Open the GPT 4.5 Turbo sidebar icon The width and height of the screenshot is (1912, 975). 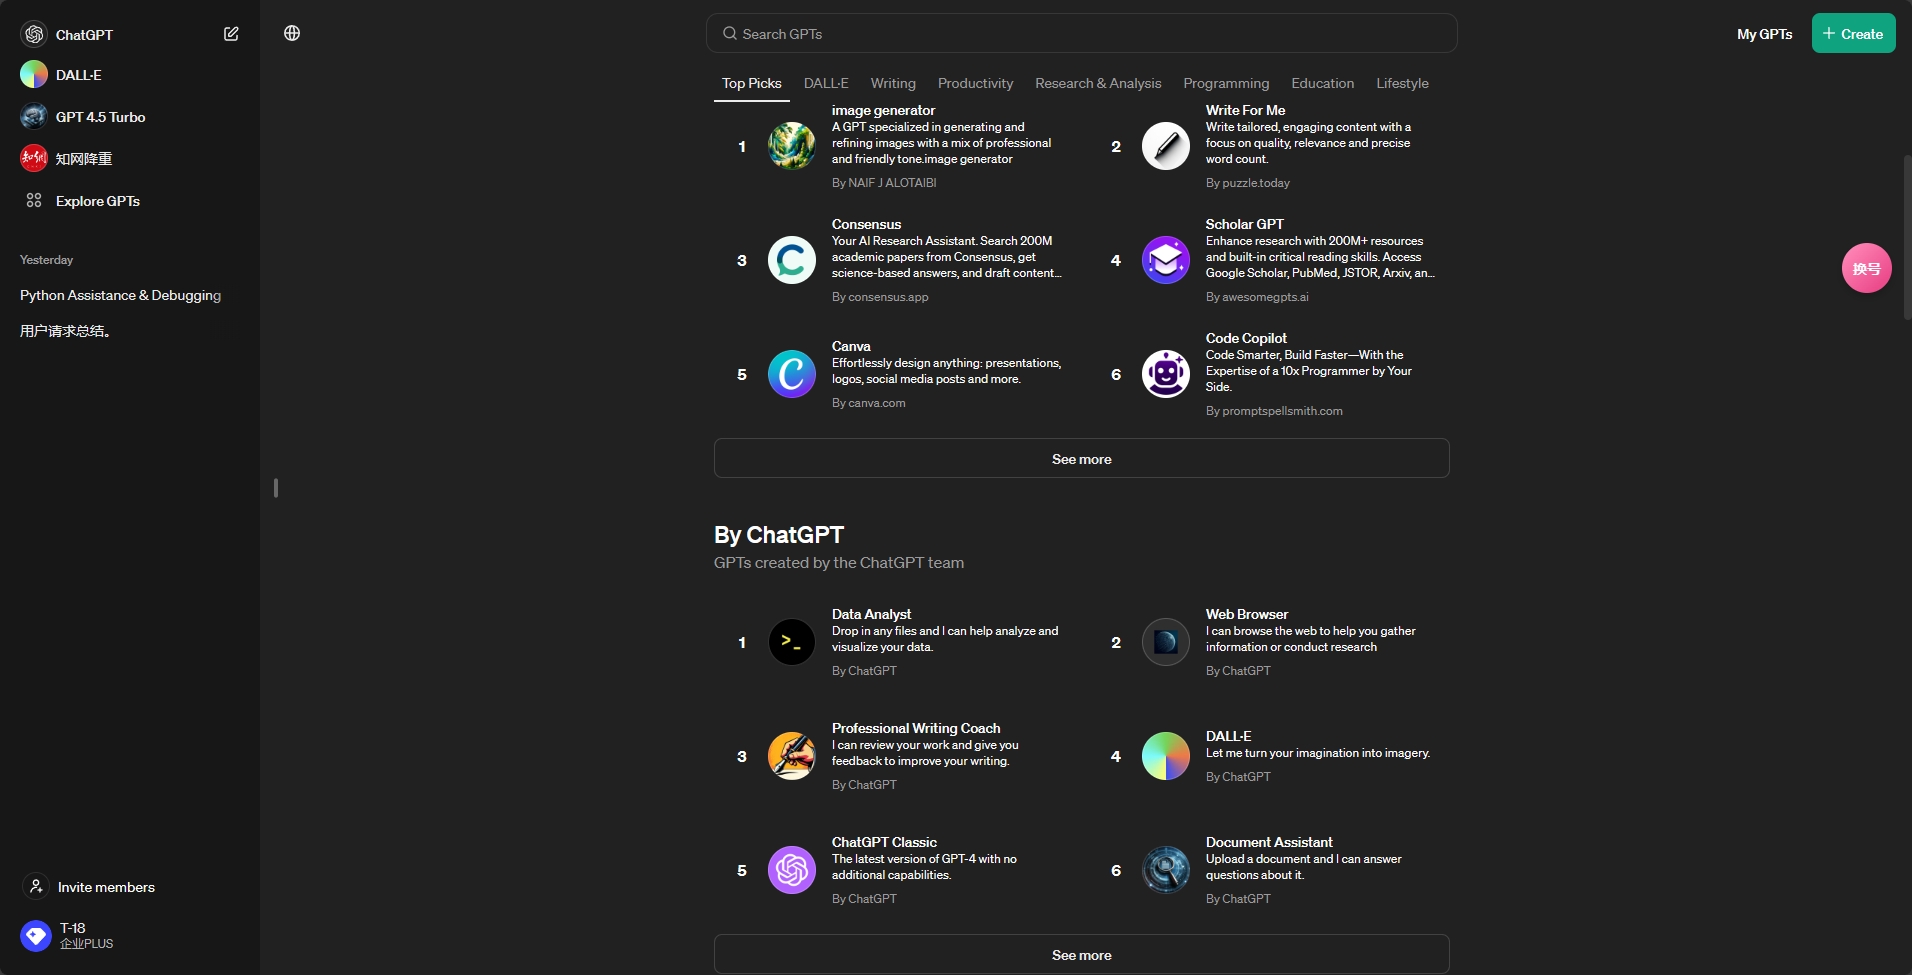pyautogui.click(x=34, y=117)
